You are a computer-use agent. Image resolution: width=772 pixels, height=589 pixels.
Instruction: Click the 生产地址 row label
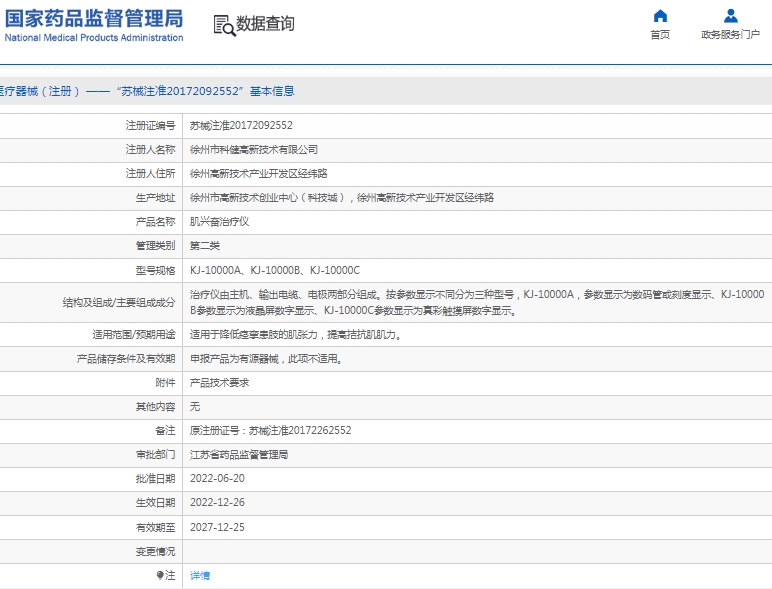(156, 197)
